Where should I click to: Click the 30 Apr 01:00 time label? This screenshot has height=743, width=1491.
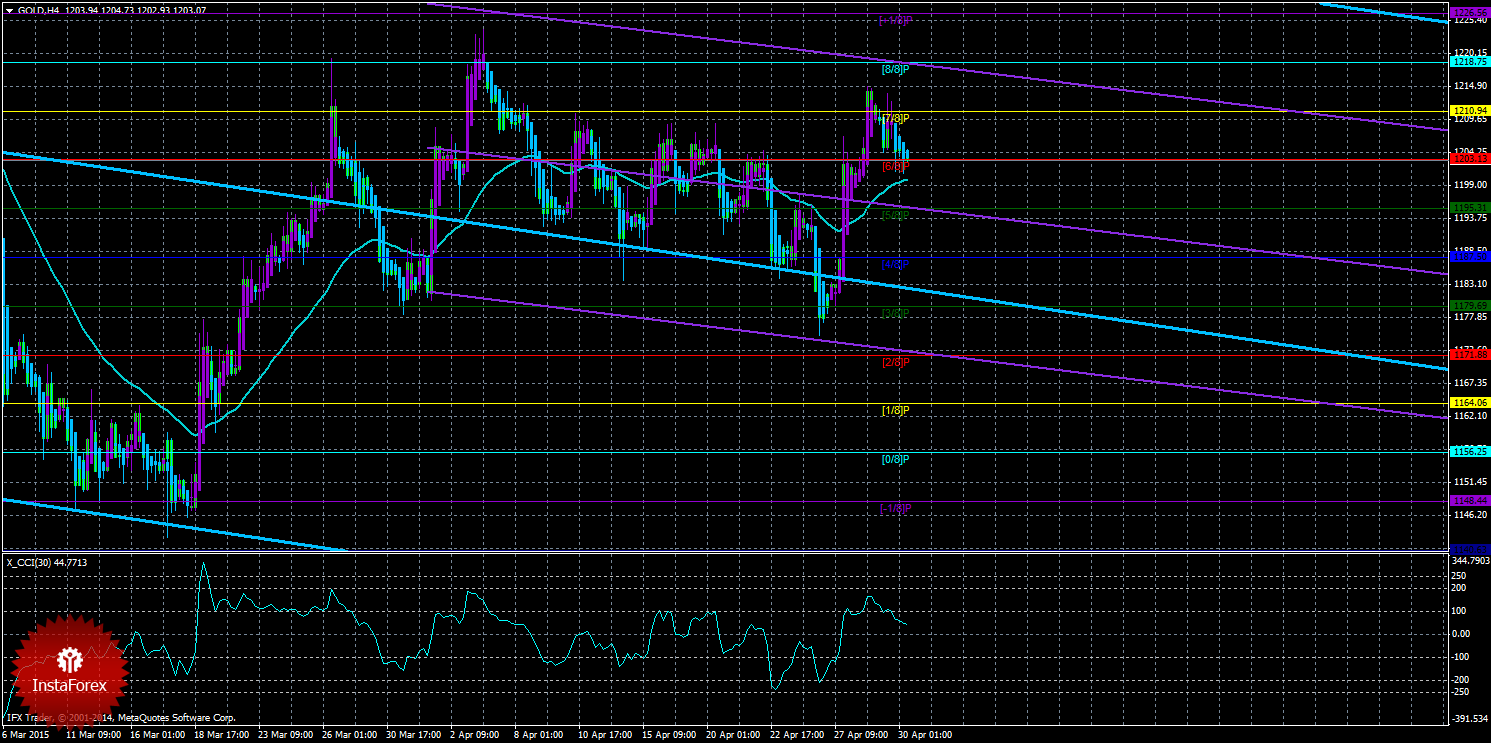(925, 735)
